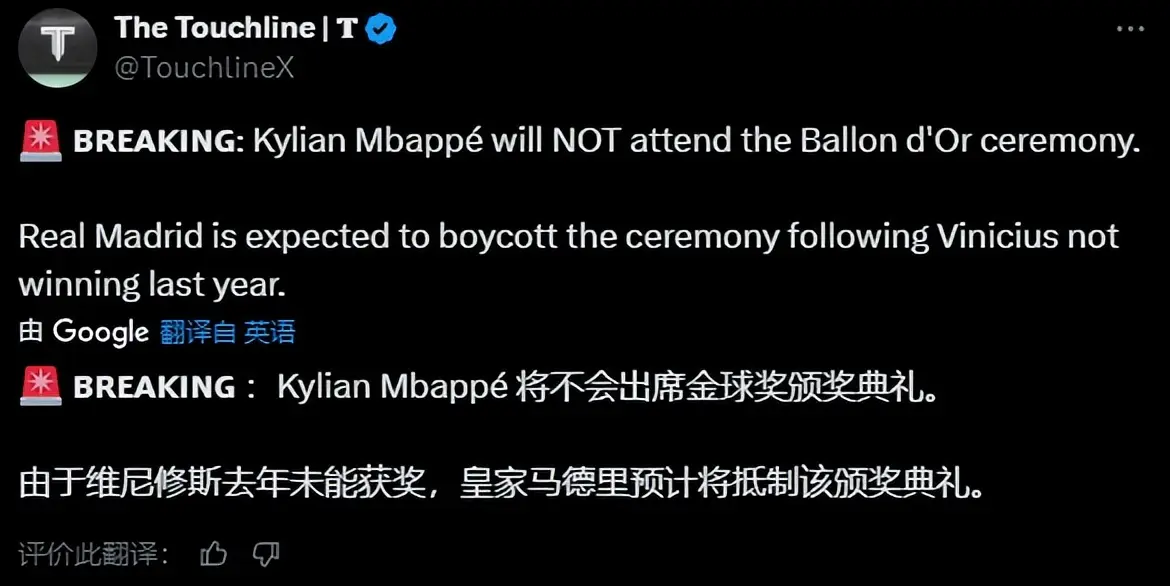
Task: Click the Google logo in the translation credit
Action: 100,332
